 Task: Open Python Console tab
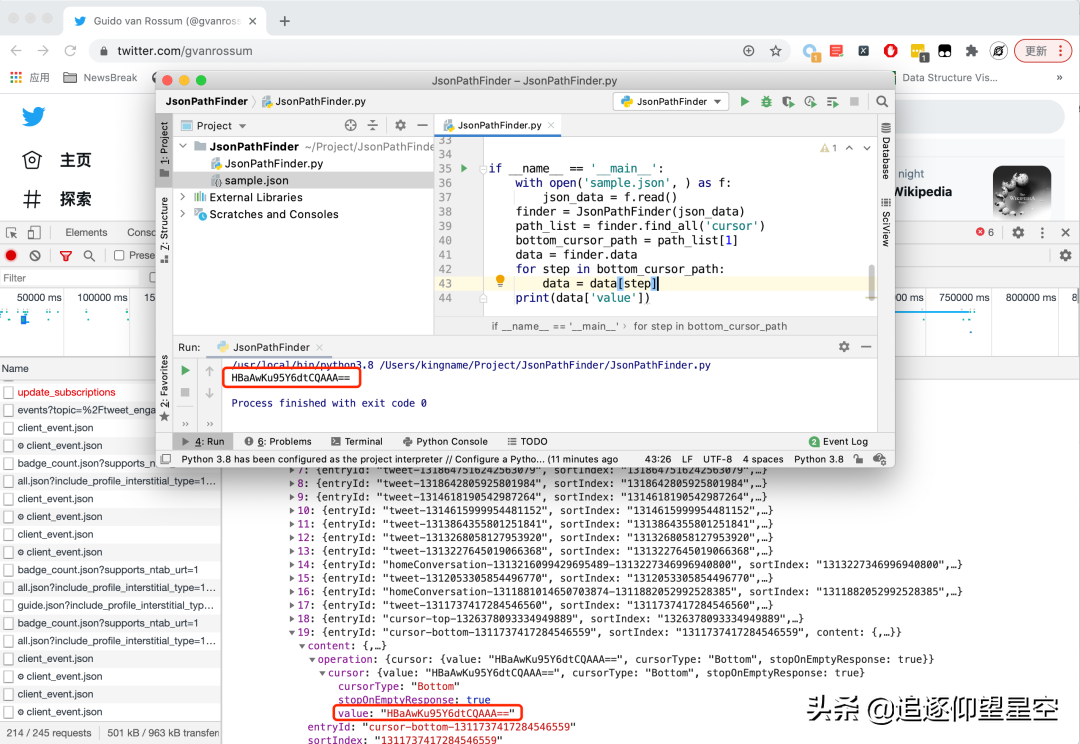(445, 442)
